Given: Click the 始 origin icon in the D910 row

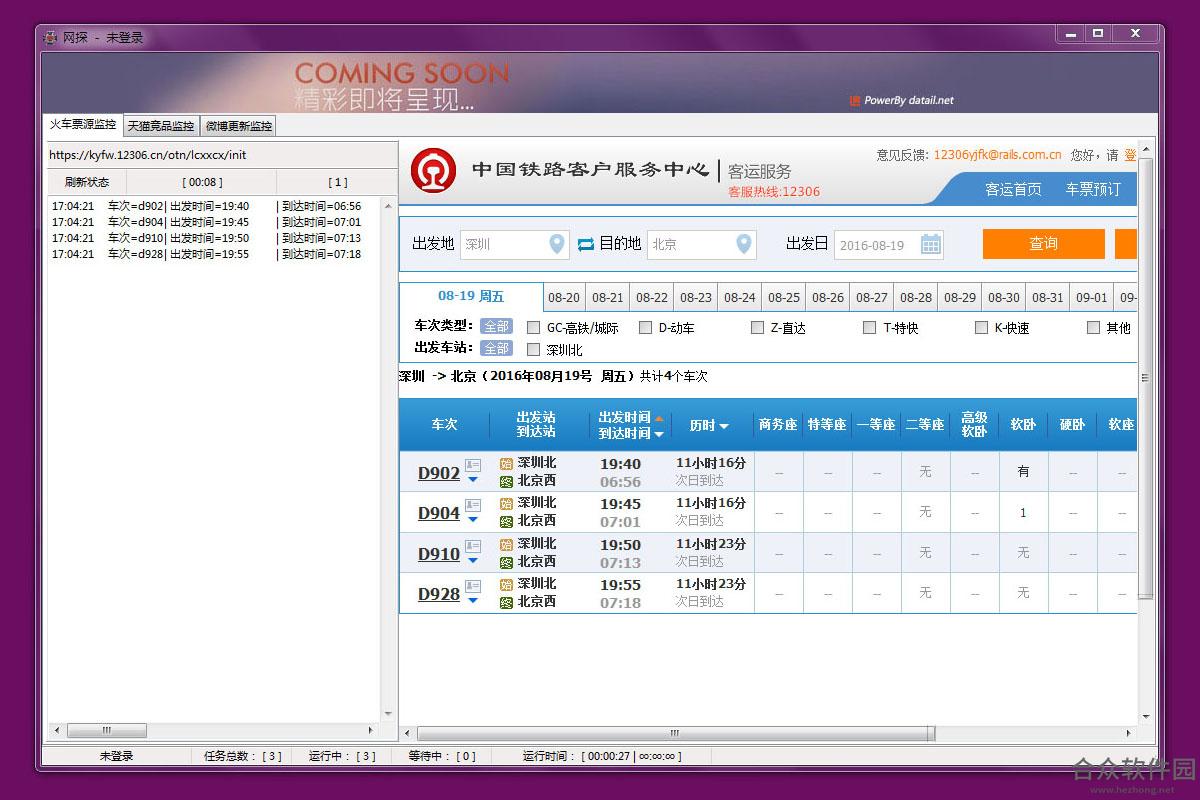Looking at the screenshot, I should click(x=506, y=544).
